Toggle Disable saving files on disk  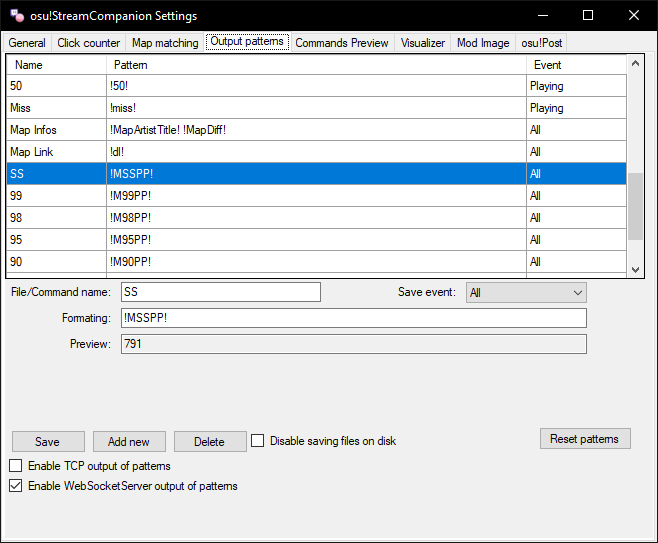pyautogui.click(x=258, y=441)
